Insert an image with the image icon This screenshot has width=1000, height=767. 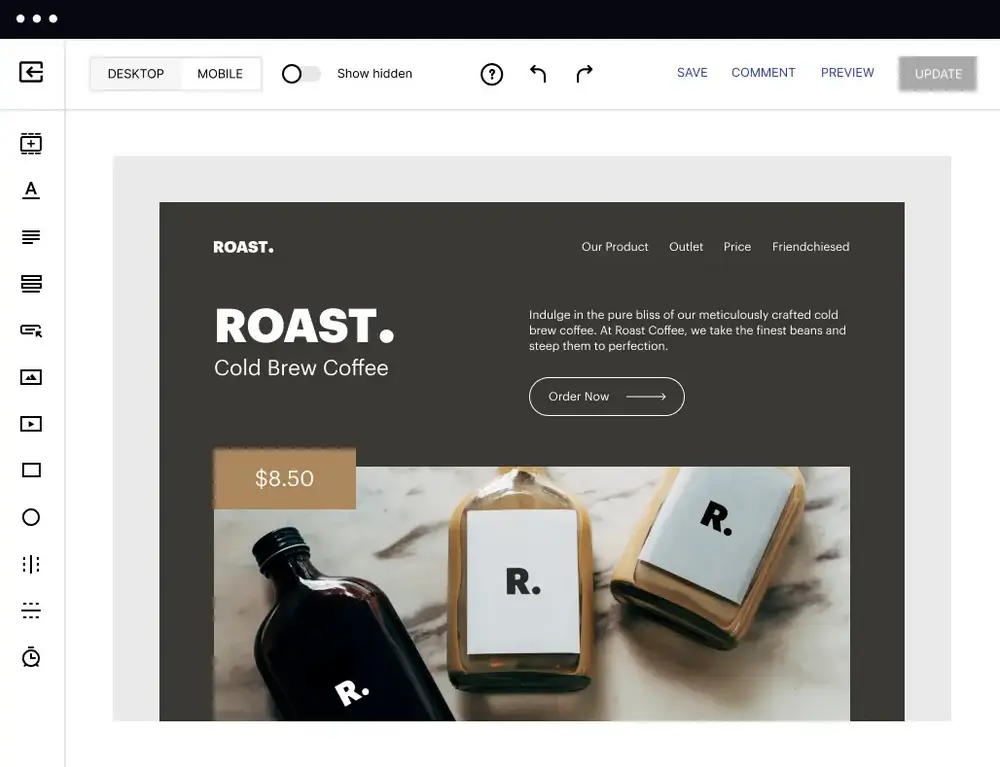31,377
